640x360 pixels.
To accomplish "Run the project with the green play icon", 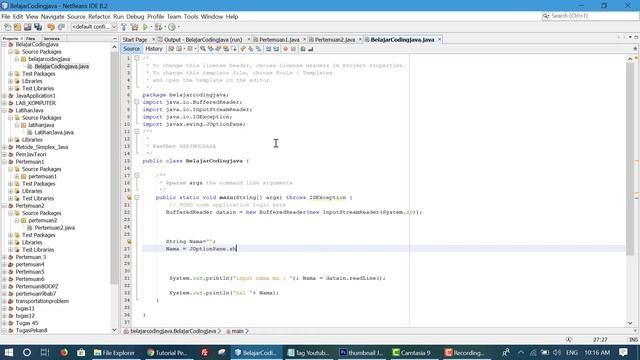I will (145, 27).
